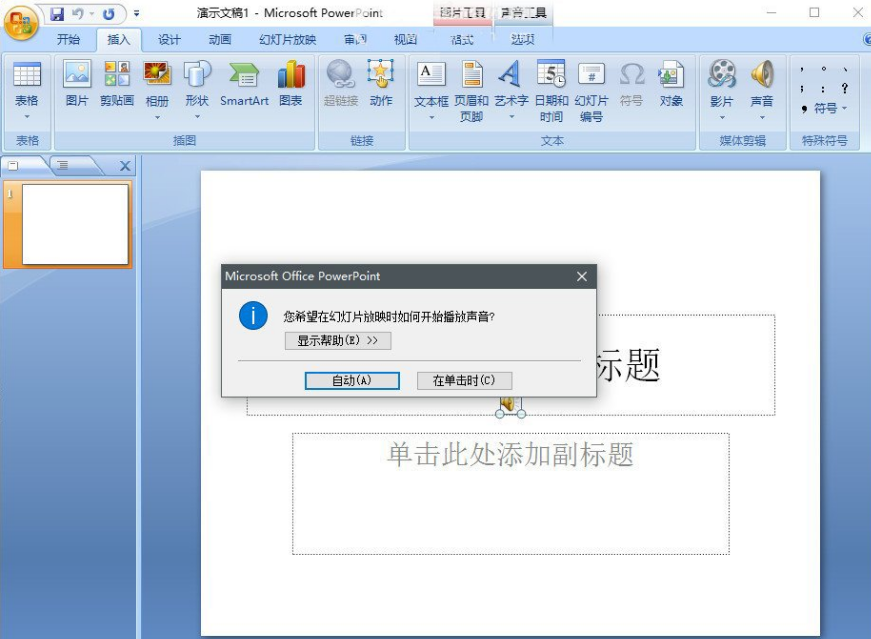
Task: Open PowerPoint help icon
Action: pos(867,39)
